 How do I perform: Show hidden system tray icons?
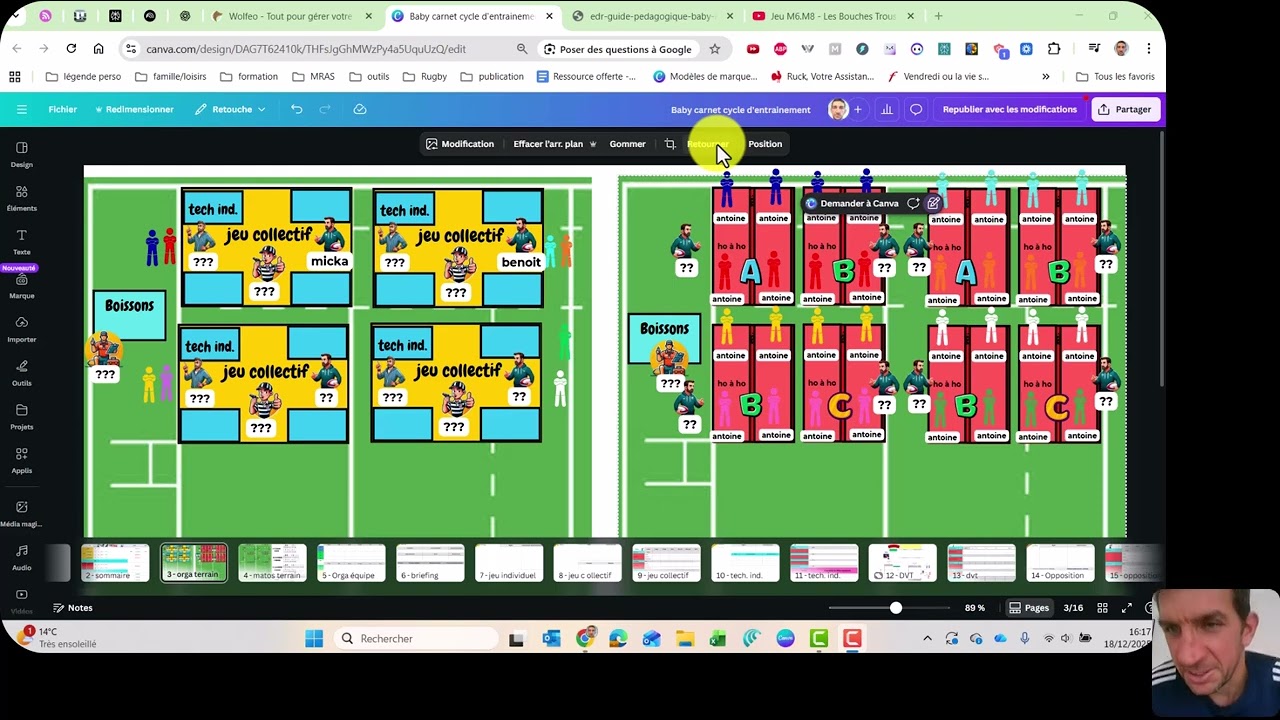point(927,638)
